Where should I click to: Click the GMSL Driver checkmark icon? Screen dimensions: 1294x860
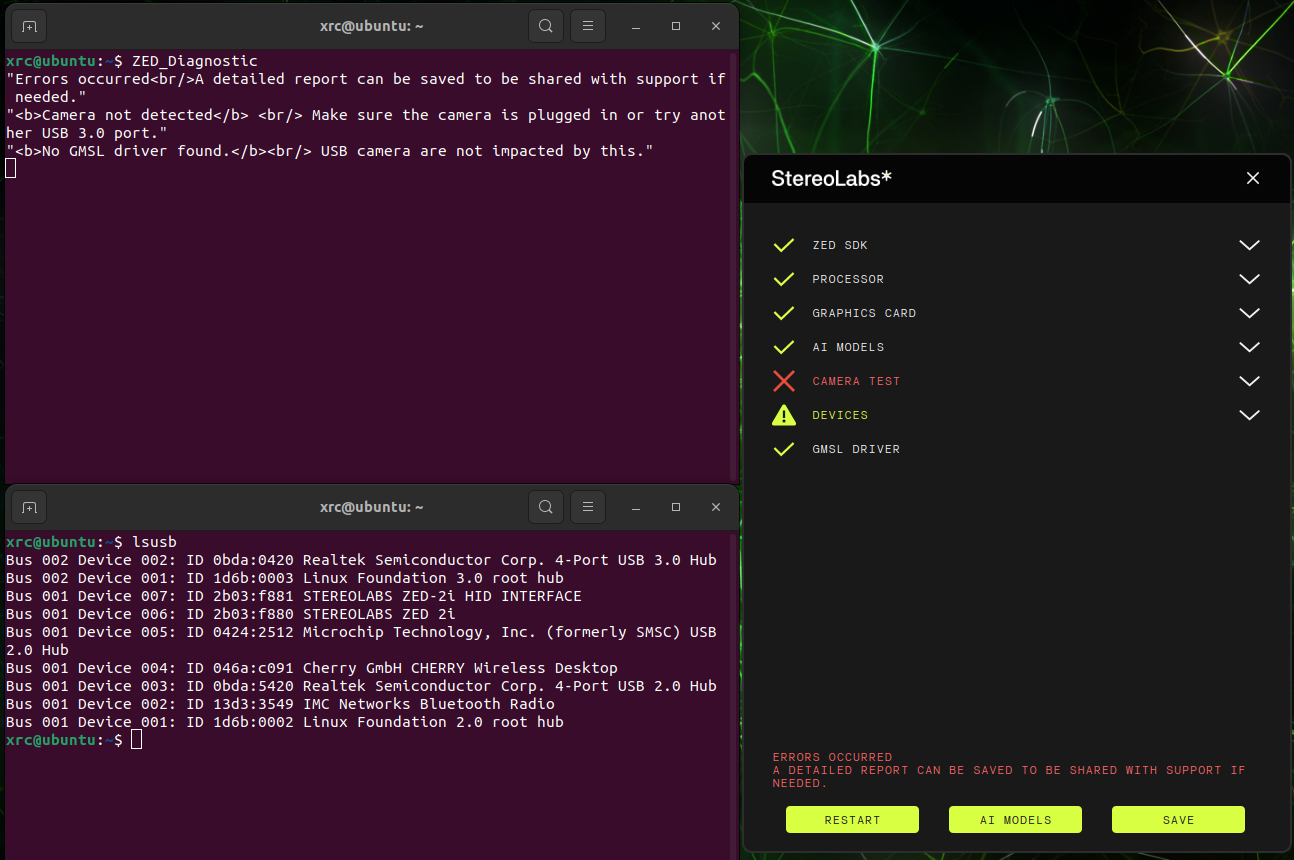[784, 449]
